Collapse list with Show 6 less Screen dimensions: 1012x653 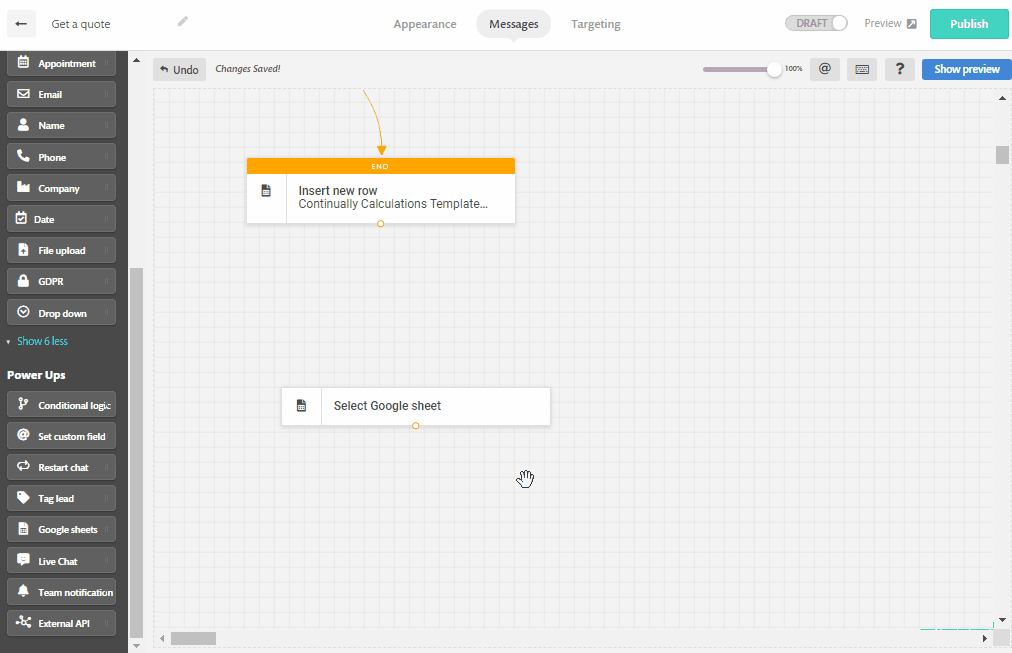pyautogui.click(x=42, y=341)
